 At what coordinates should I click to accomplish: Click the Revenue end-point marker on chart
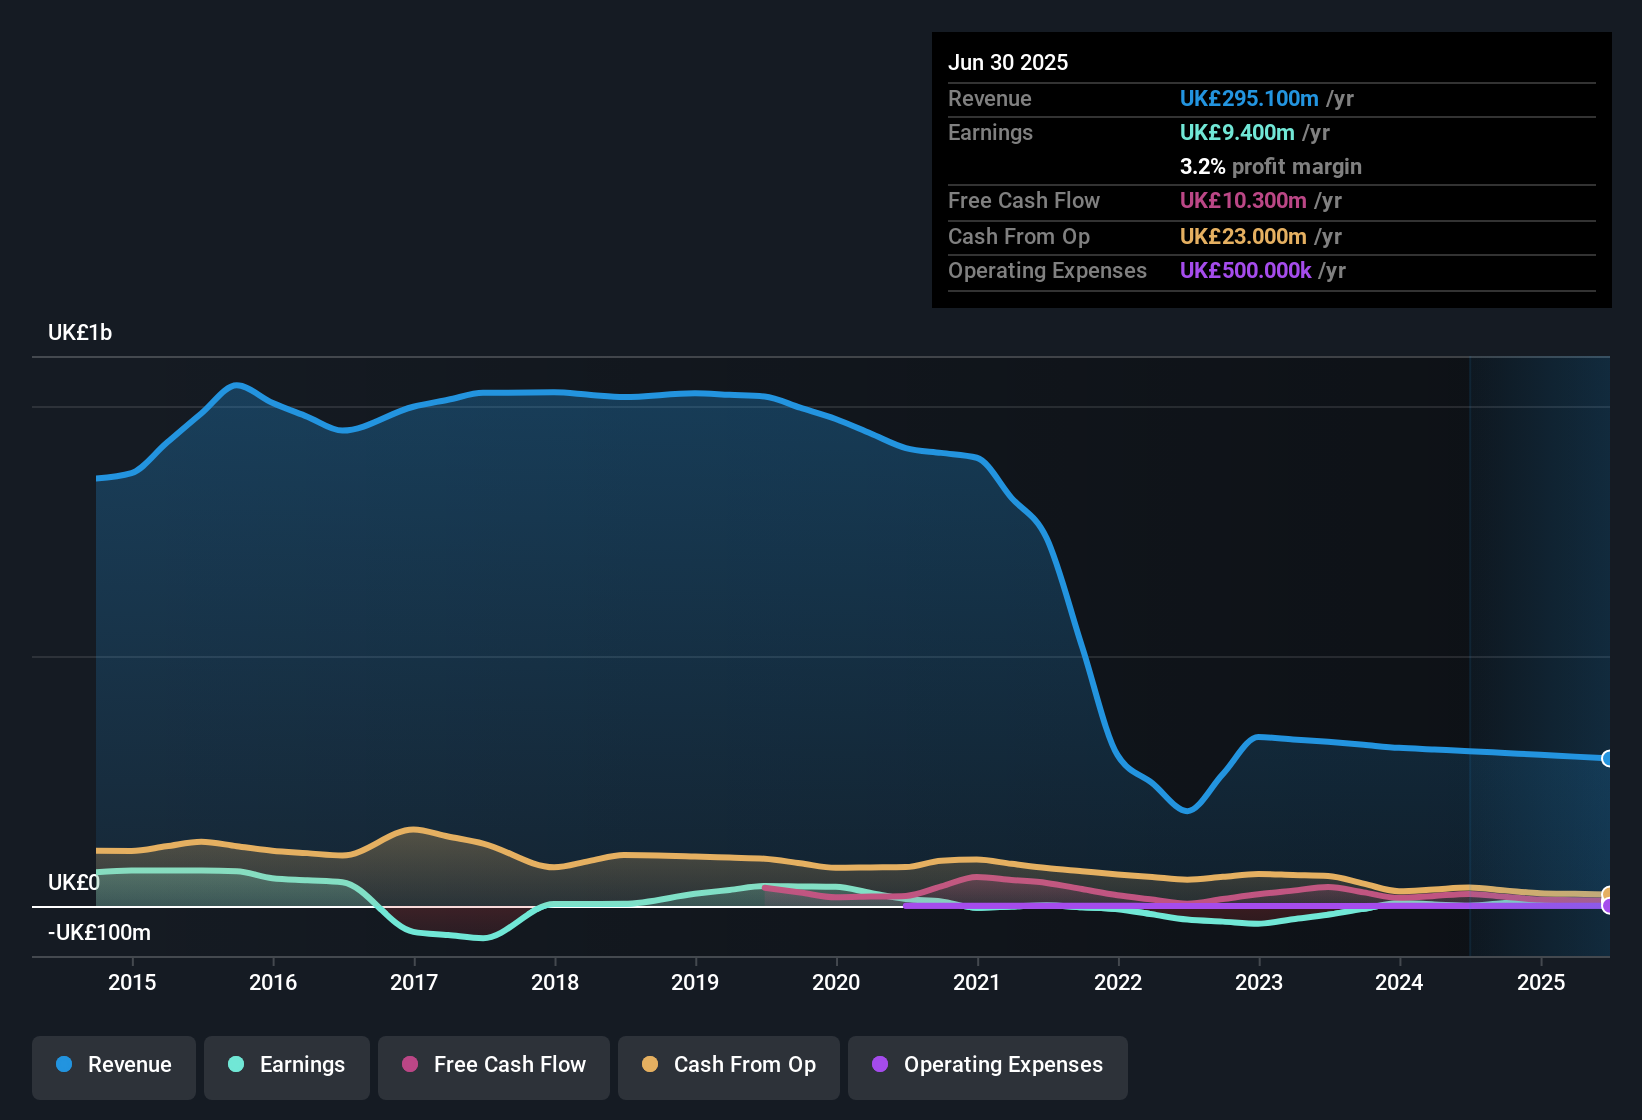[x=1608, y=758]
